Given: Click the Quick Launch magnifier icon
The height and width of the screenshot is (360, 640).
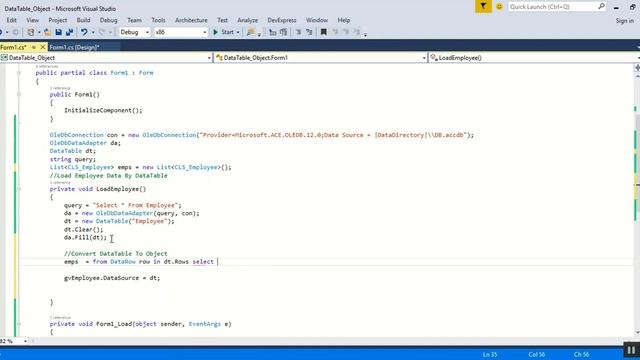Looking at the screenshot, I should pyautogui.click(x=601, y=6).
